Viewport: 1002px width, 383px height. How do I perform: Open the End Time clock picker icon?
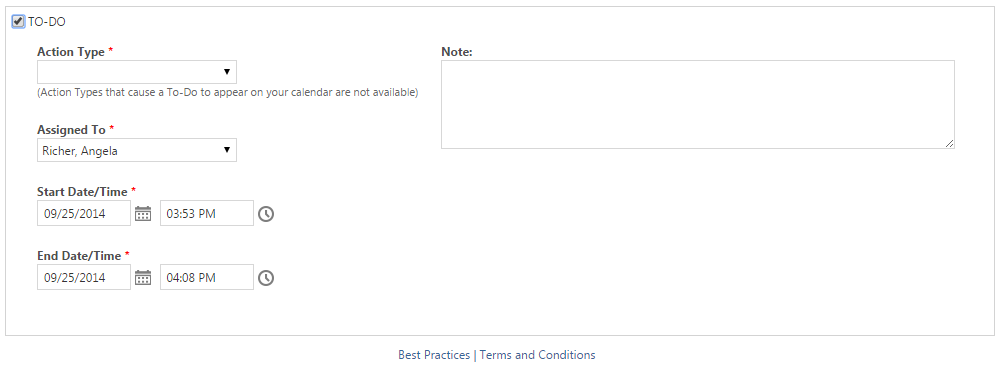[266, 277]
